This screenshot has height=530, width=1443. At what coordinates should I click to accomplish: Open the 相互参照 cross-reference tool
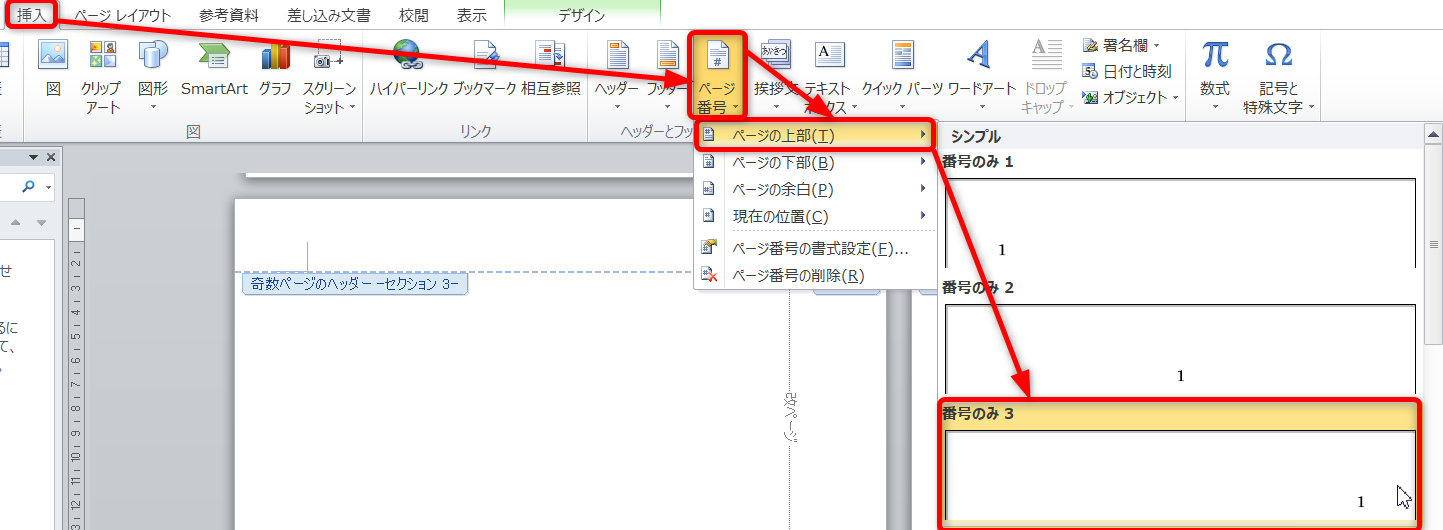pos(551,70)
